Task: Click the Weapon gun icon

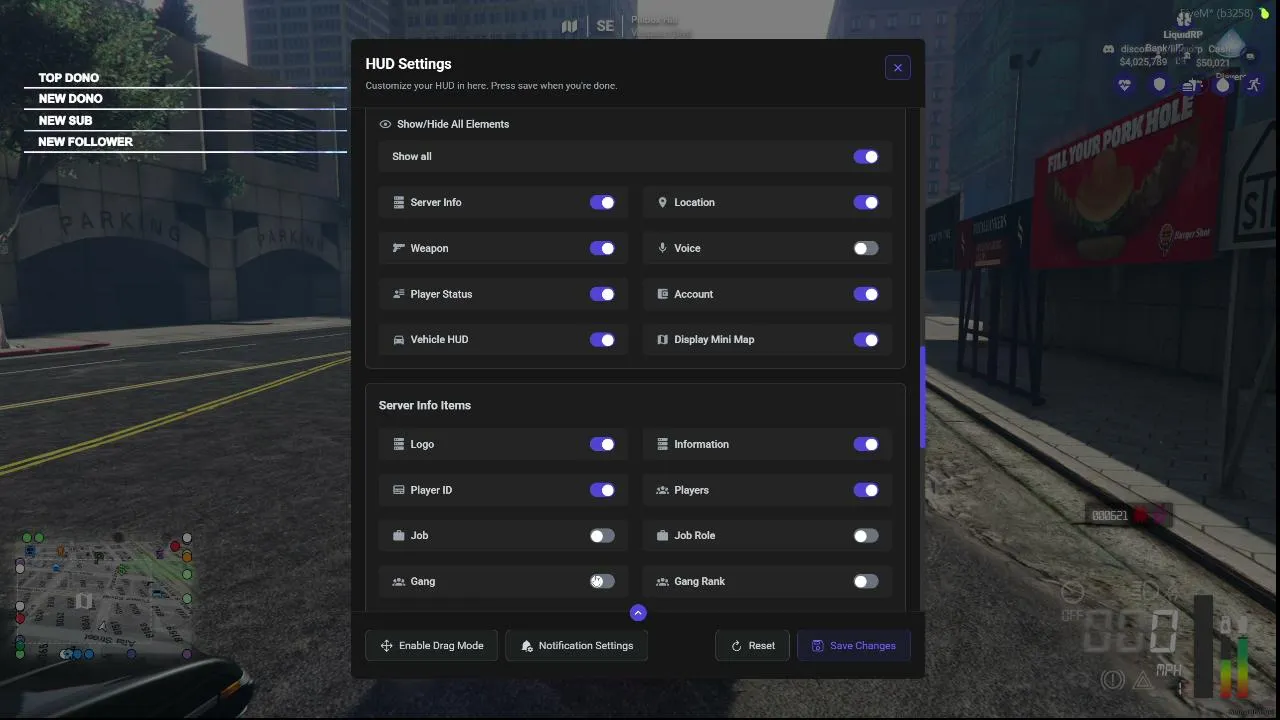Action: tap(399, 248)
